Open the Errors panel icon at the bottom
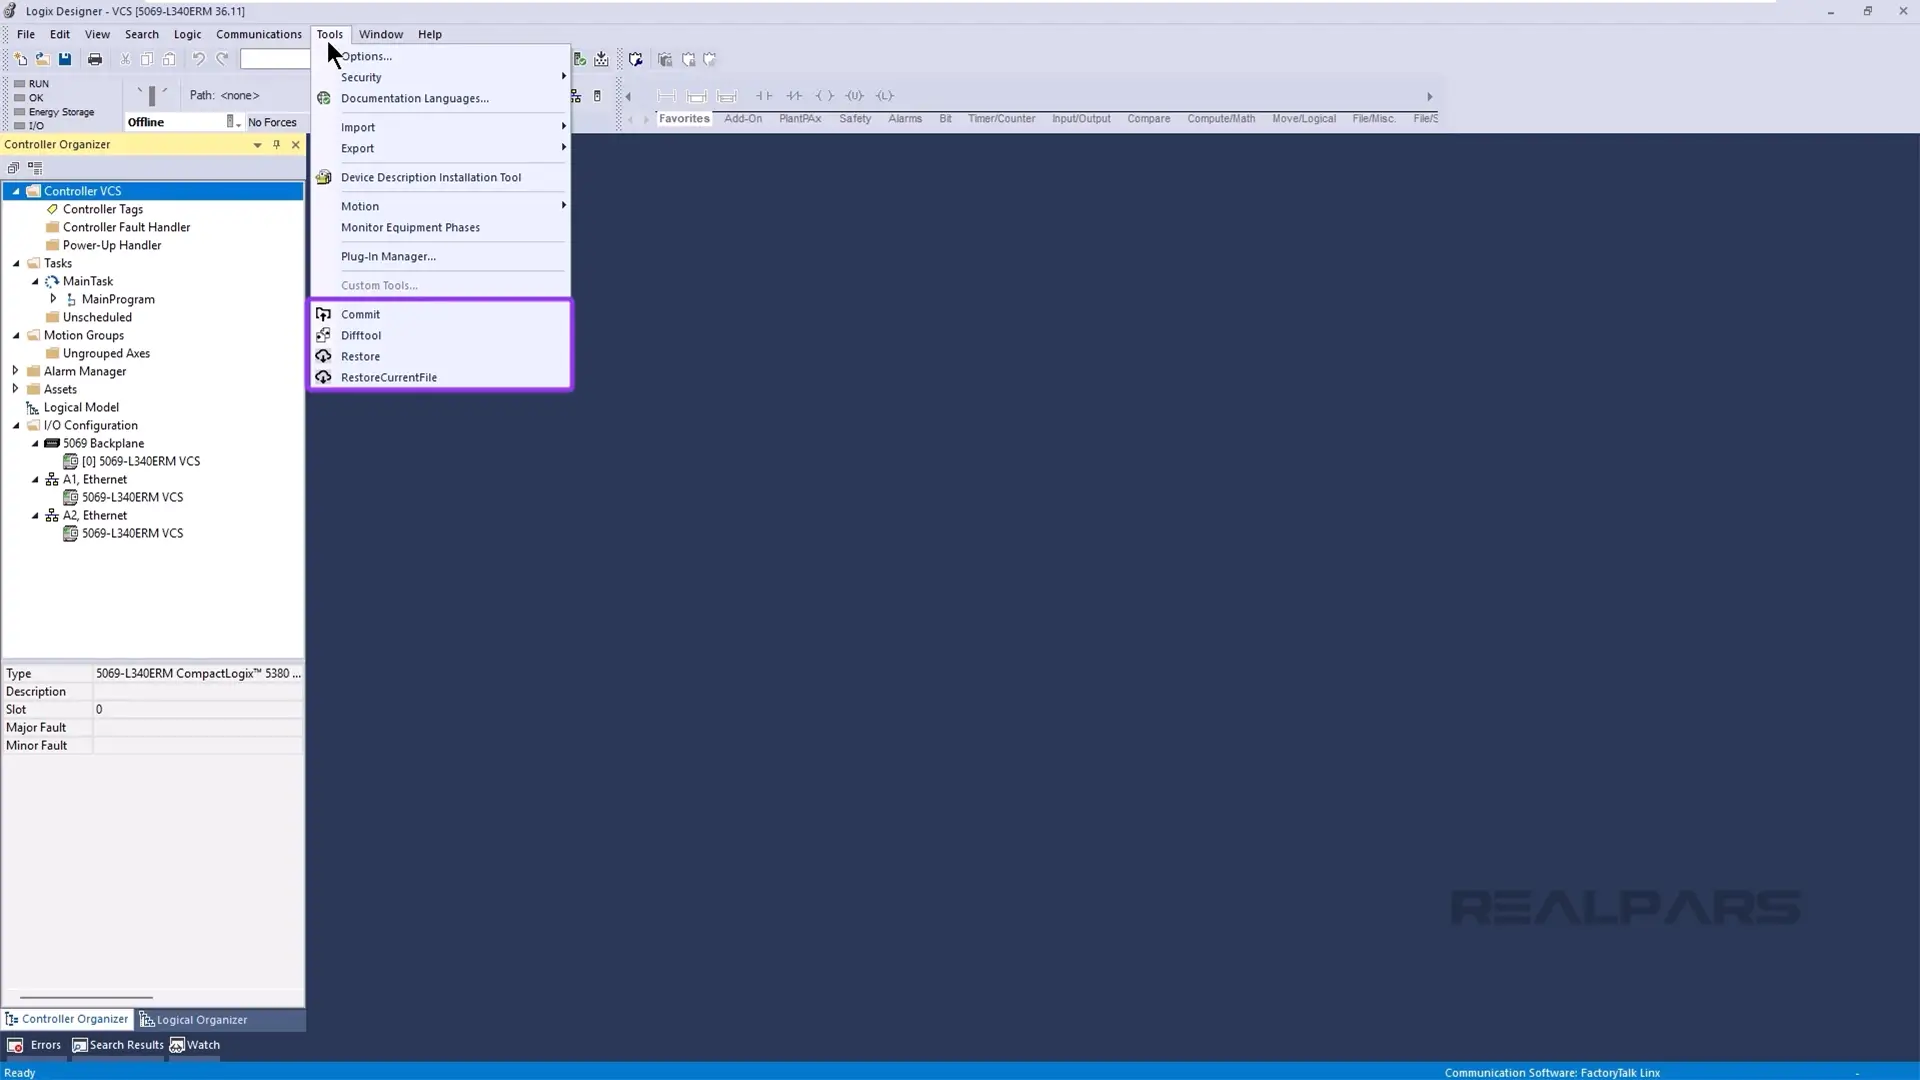Screen dimensions: 1920x1080 pyautogui.click(x=15, y=1045)
